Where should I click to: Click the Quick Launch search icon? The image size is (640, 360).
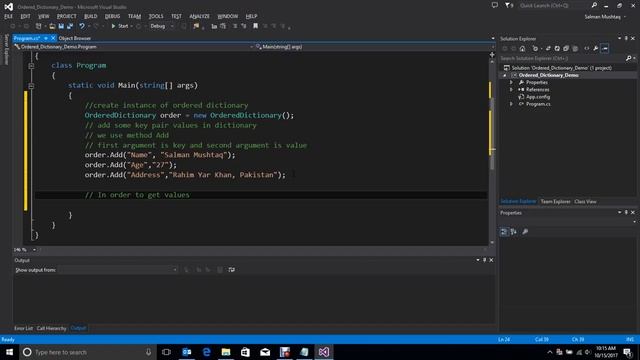(x=594, y=5)
